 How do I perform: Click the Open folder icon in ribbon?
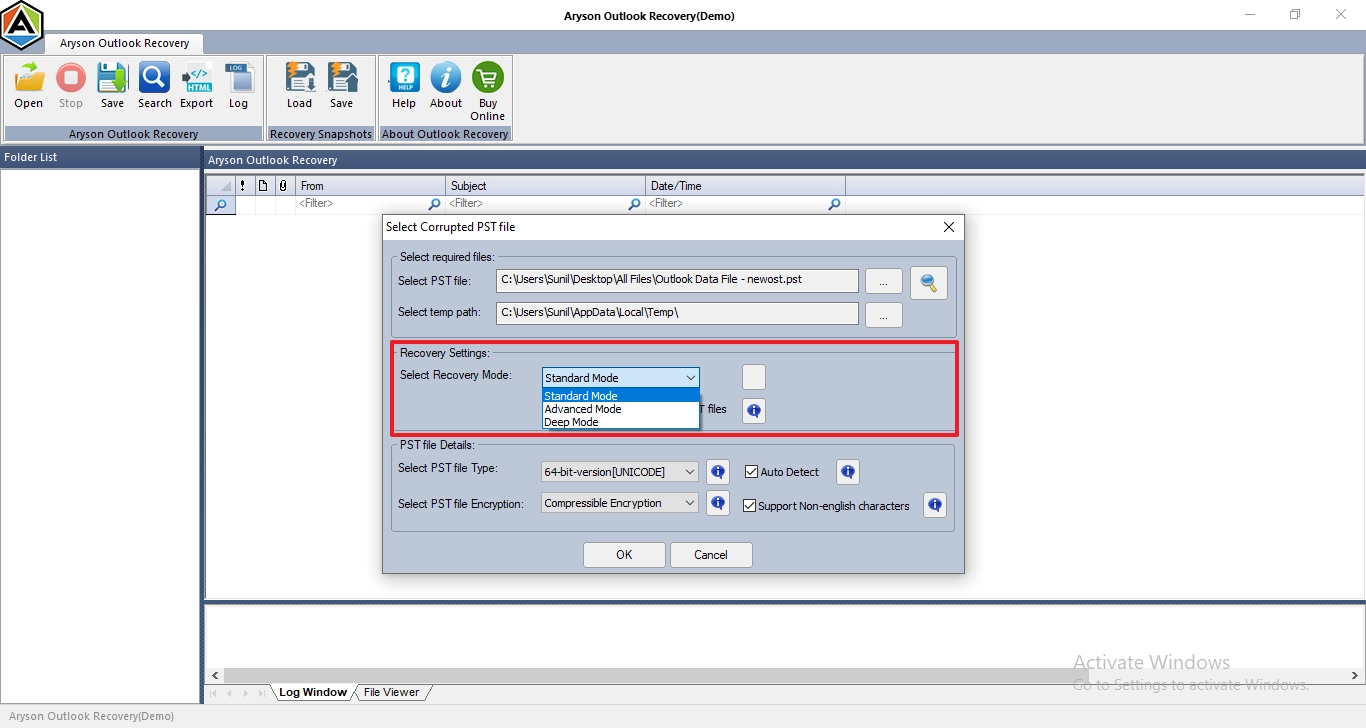point(29,78)
